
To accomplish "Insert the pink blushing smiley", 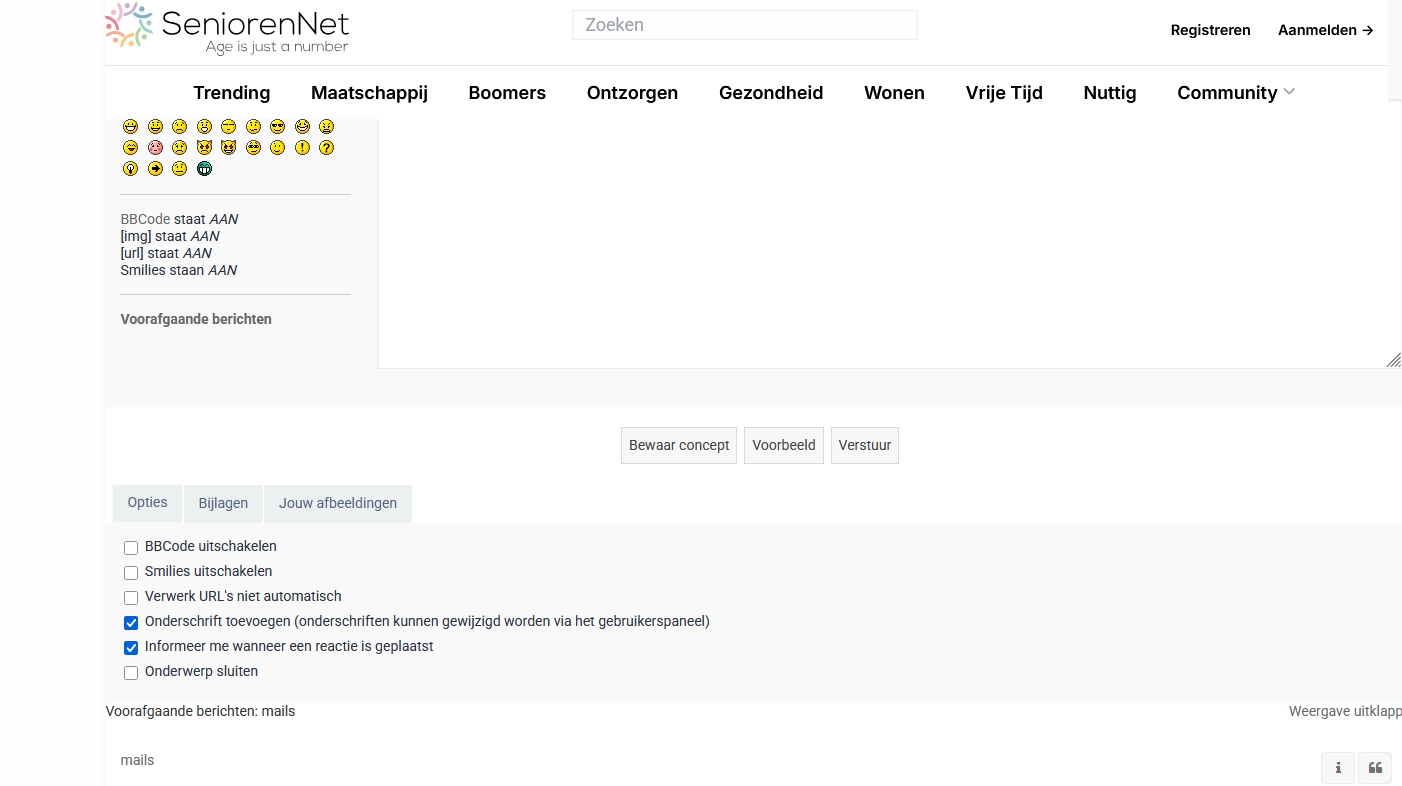I will [155, 148].
